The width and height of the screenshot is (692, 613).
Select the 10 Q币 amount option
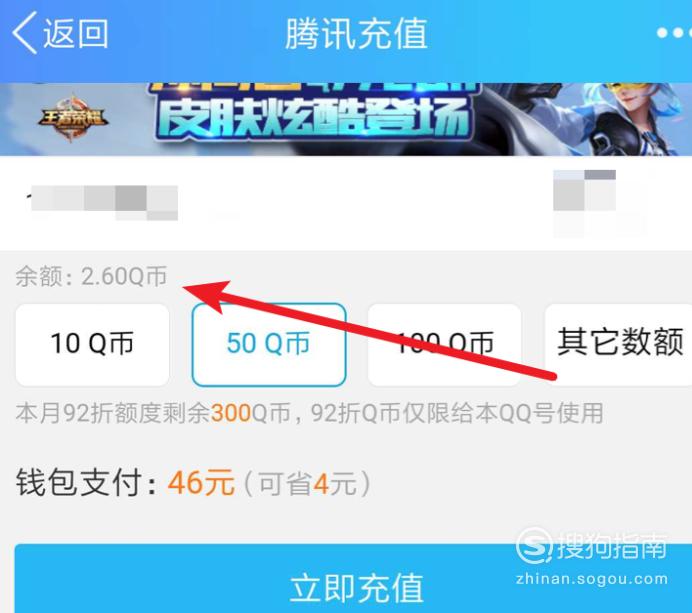pyautogui.click(x=92, y=345)
